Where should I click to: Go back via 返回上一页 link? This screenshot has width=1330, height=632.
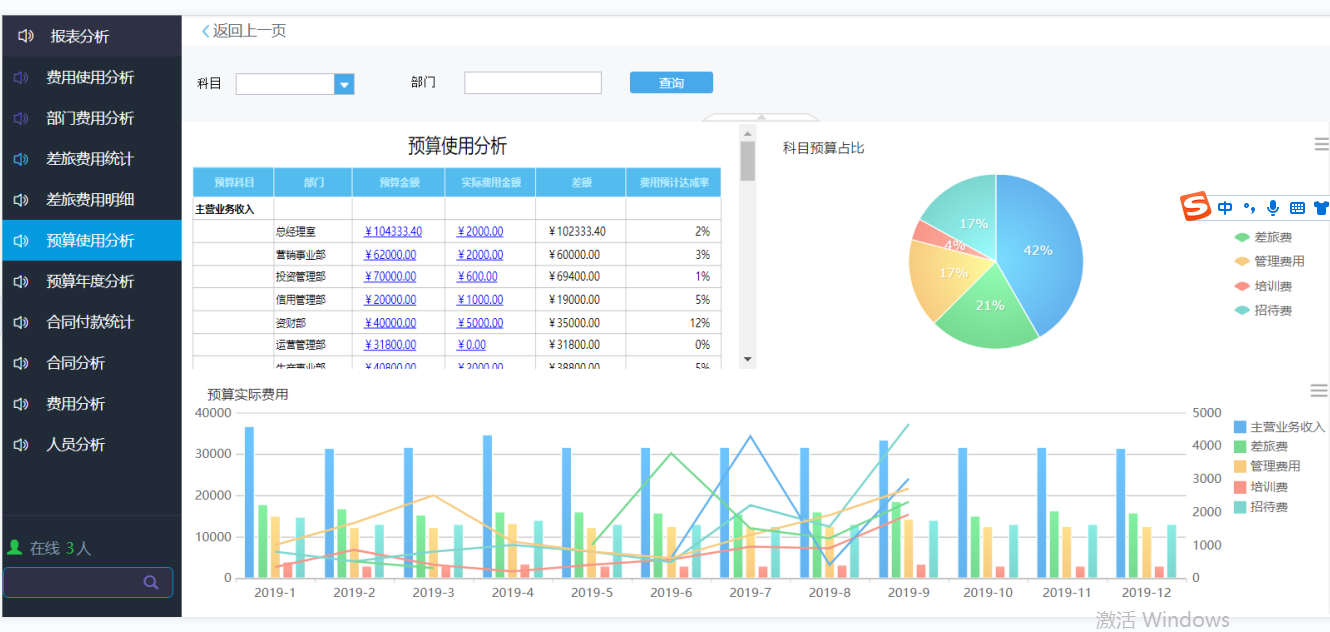click(244, 31)
